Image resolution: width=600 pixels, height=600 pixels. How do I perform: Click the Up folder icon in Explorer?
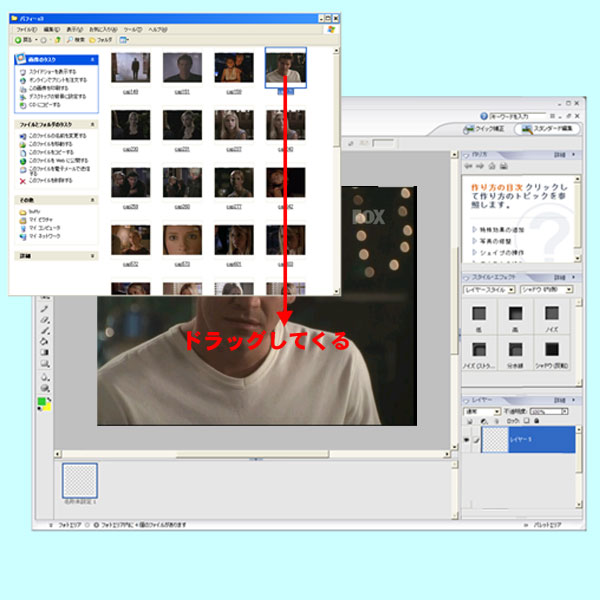[58, 40]
